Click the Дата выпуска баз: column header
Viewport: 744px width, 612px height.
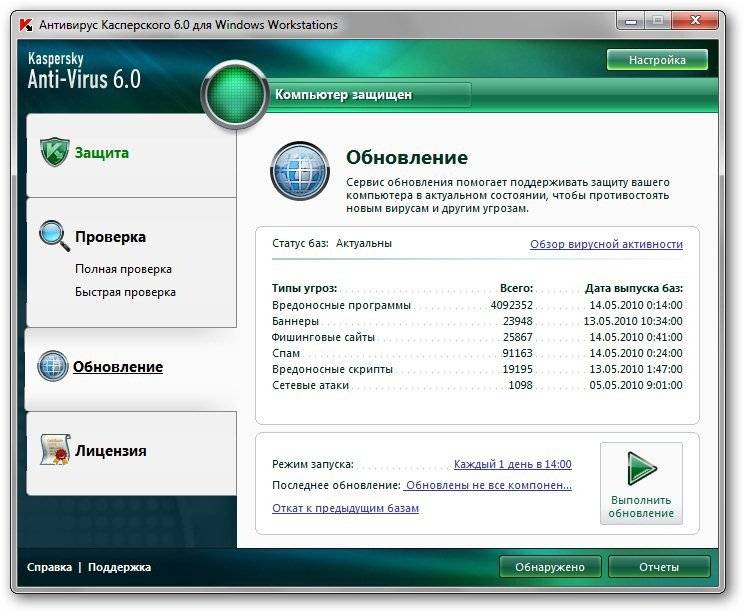634,288
